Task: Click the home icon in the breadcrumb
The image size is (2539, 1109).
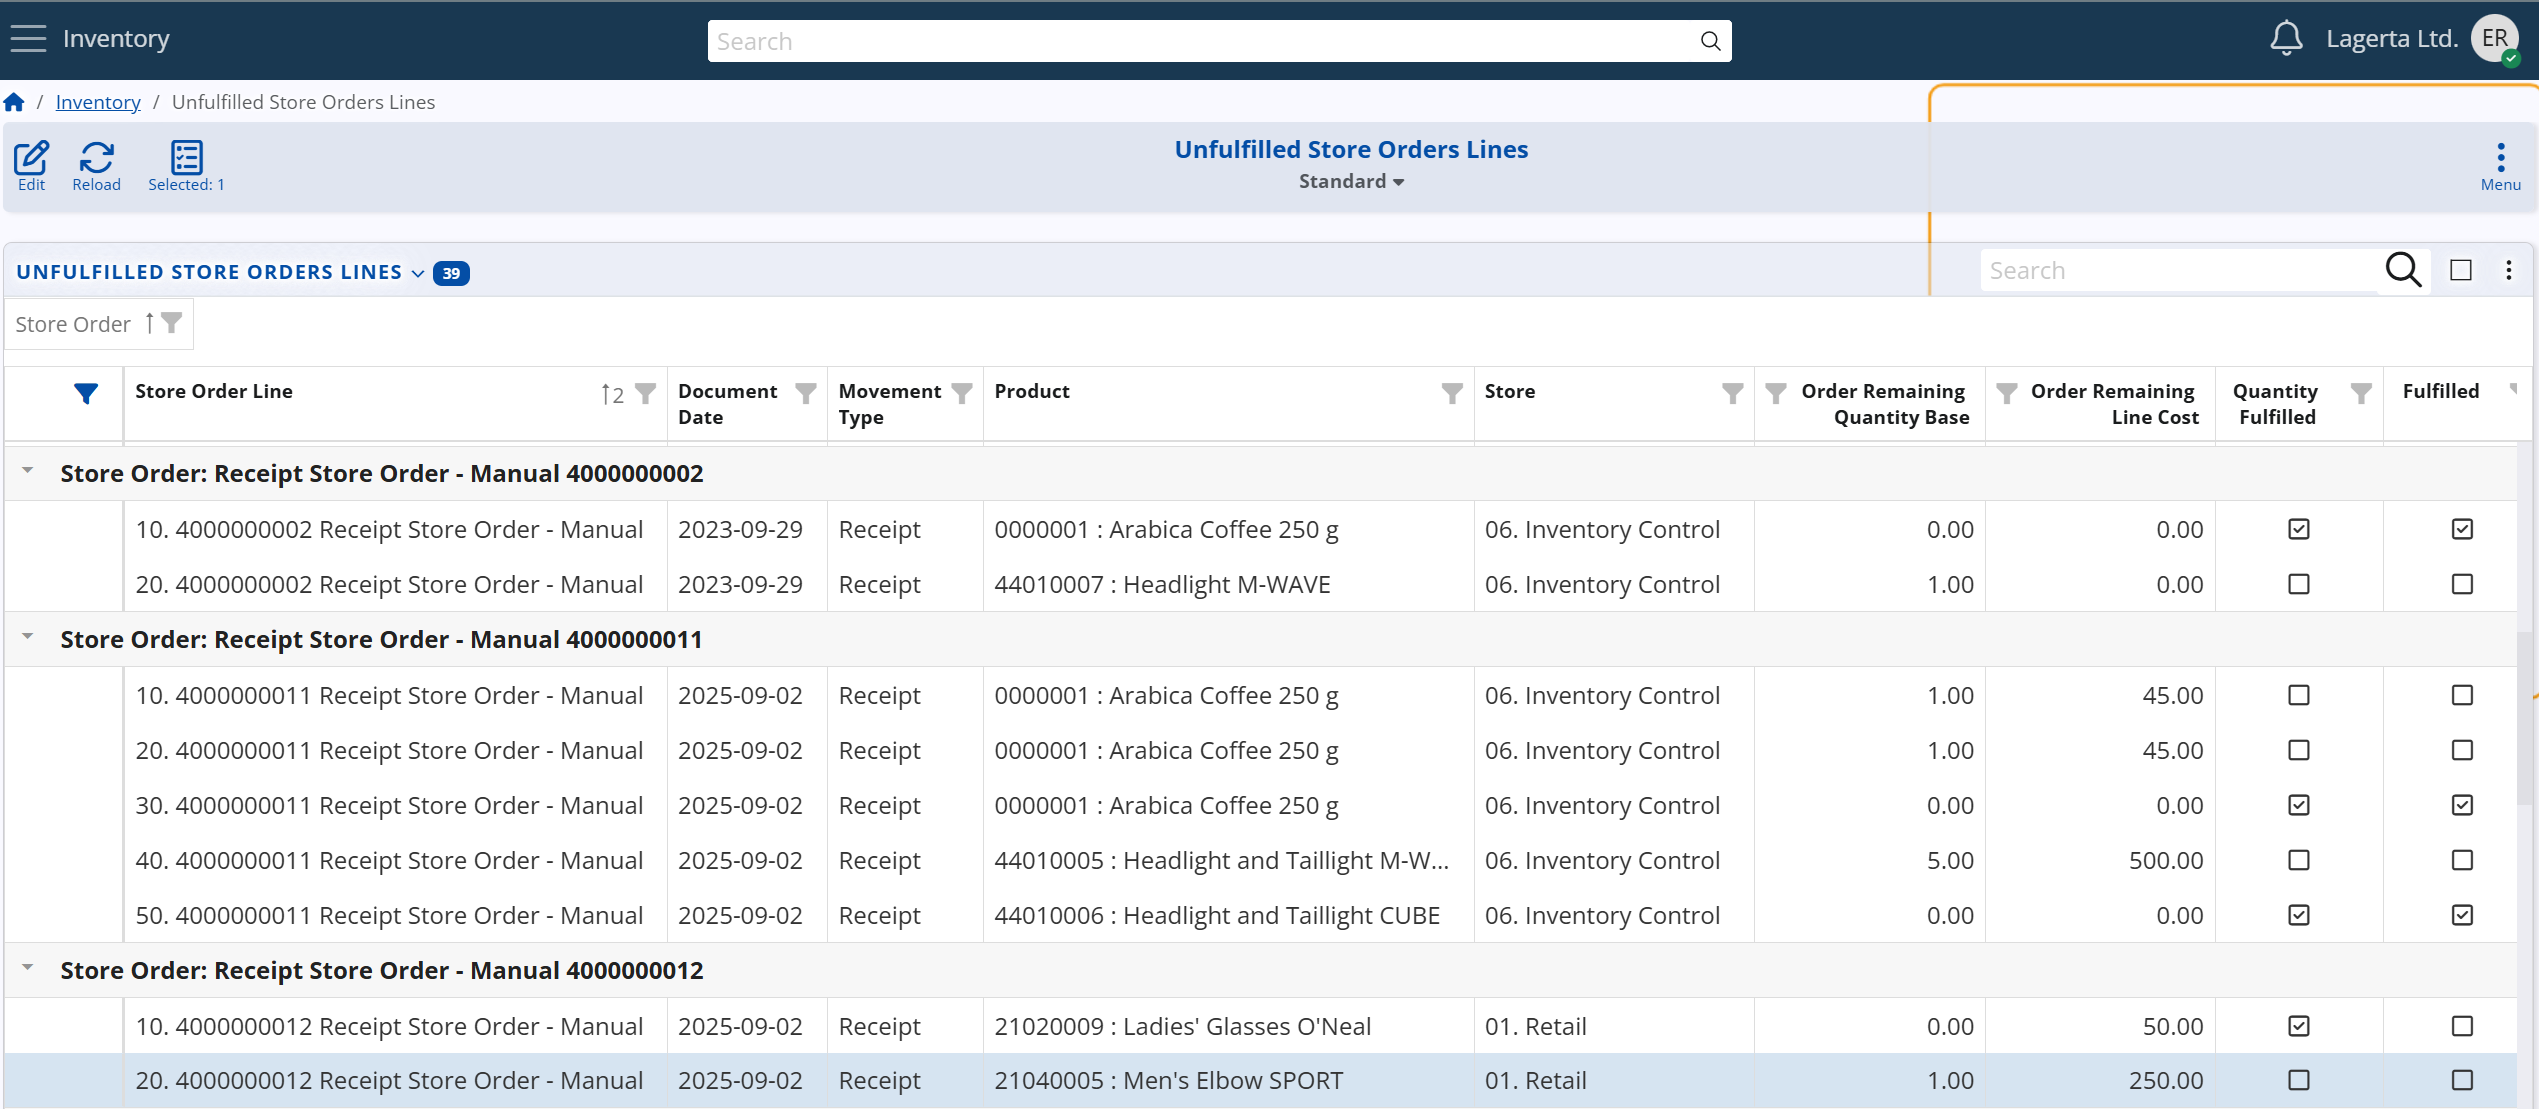Action: click(14, 101)
